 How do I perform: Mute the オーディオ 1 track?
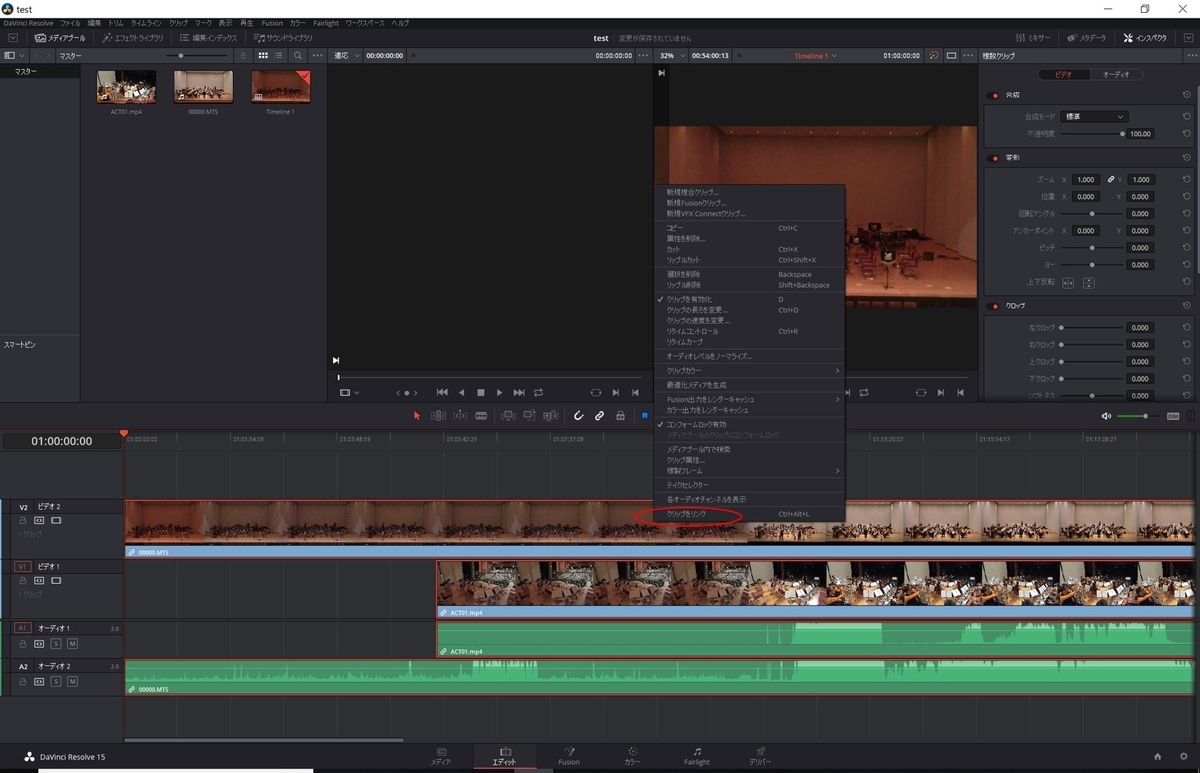point(72,643)
